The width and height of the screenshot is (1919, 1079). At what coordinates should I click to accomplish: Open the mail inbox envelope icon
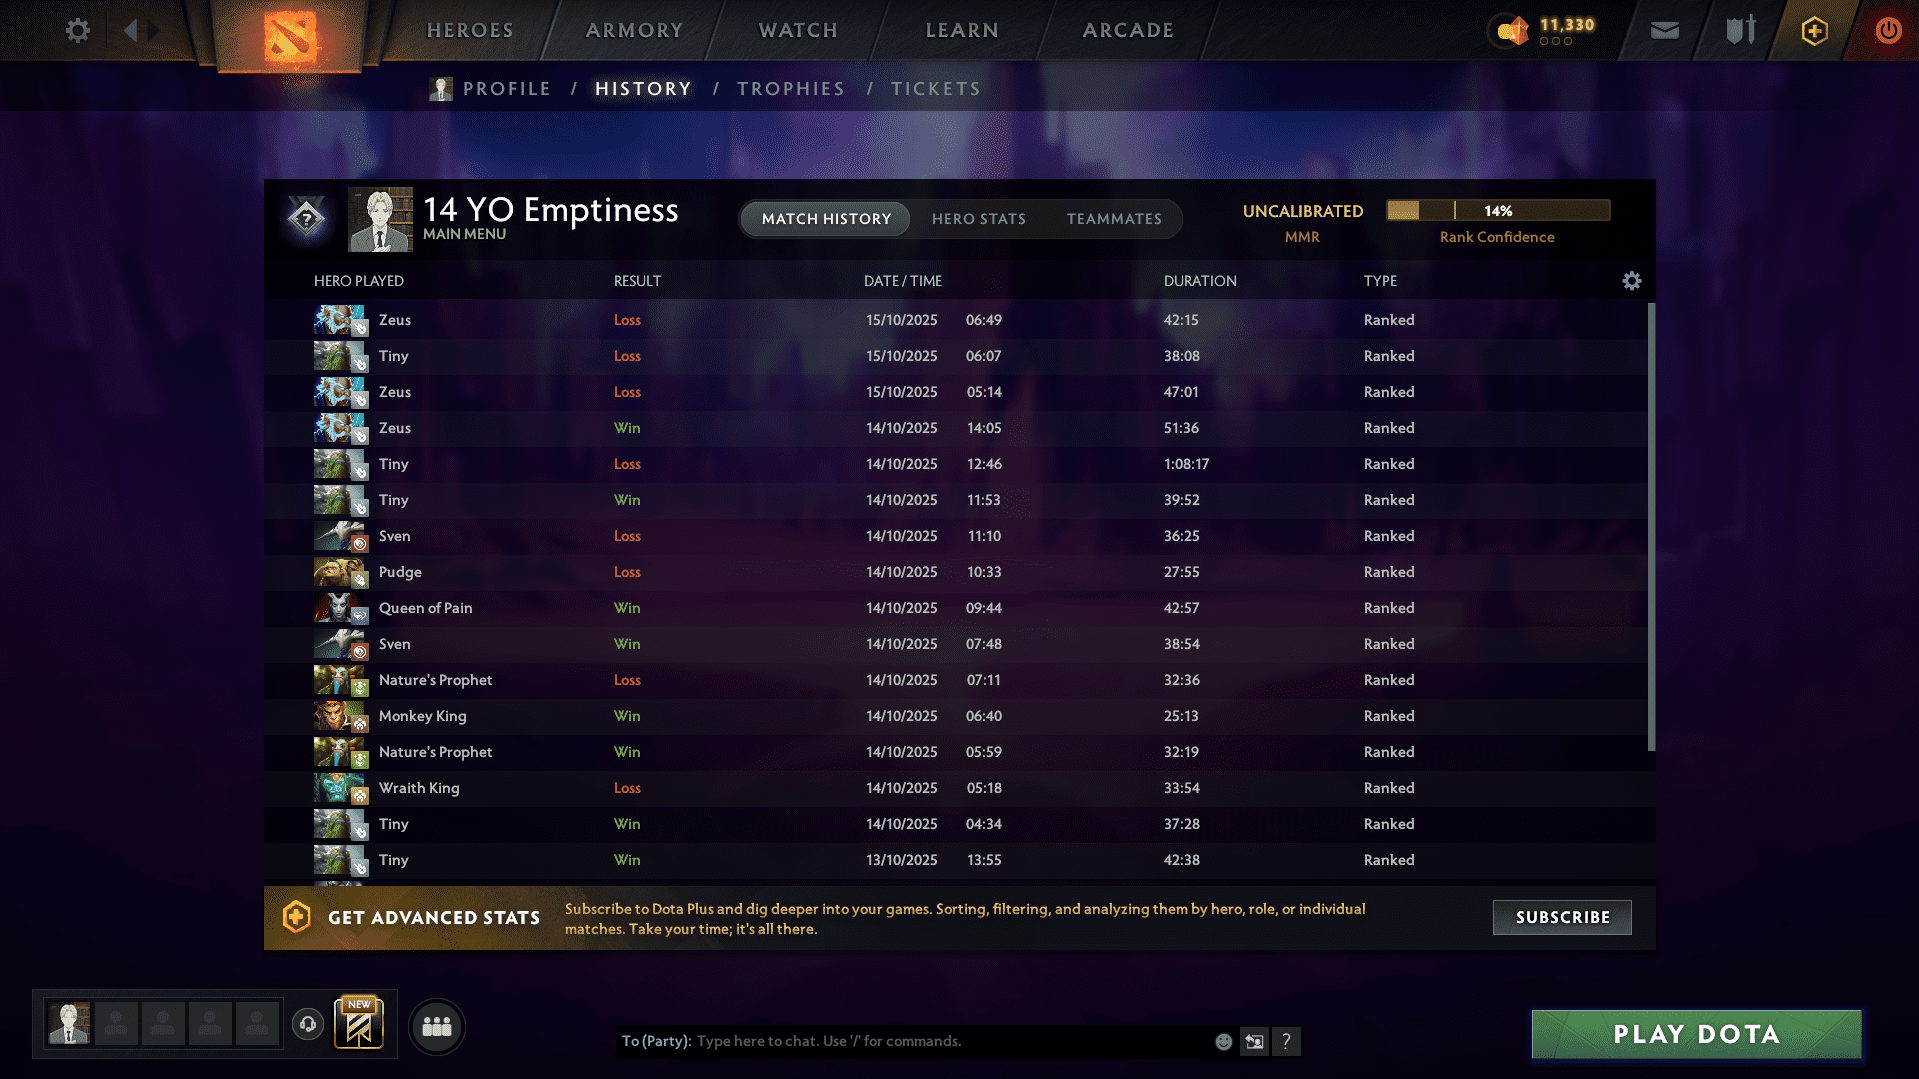(x=1664, y=31)
